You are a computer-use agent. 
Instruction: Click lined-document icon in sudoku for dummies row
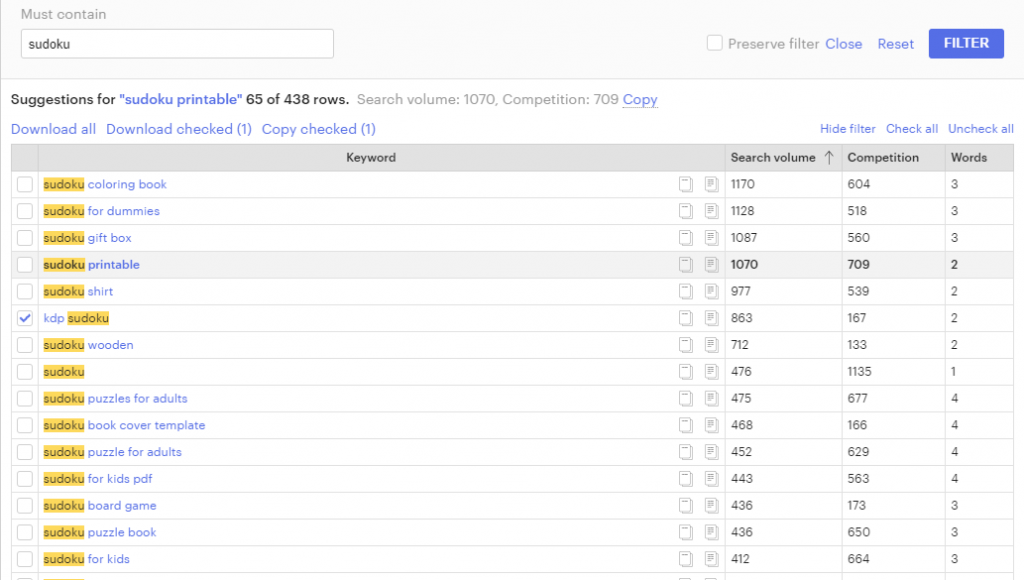711,211
